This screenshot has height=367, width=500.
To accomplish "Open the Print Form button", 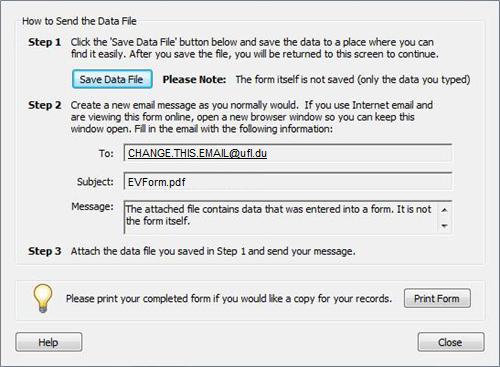I will click(437, 298).
